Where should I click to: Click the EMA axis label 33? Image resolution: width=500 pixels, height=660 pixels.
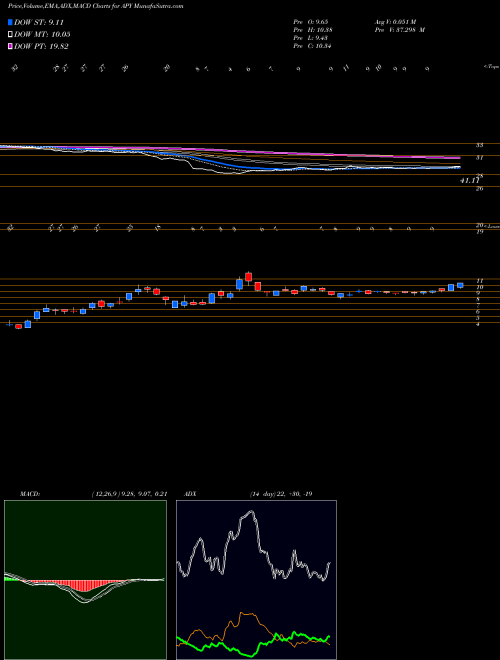tap(479, 145)
